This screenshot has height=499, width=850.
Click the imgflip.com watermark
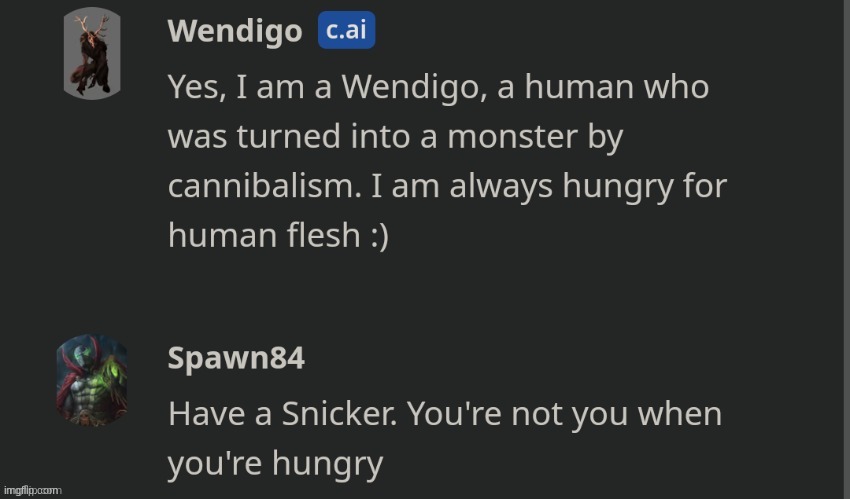(x=33, y=491)
